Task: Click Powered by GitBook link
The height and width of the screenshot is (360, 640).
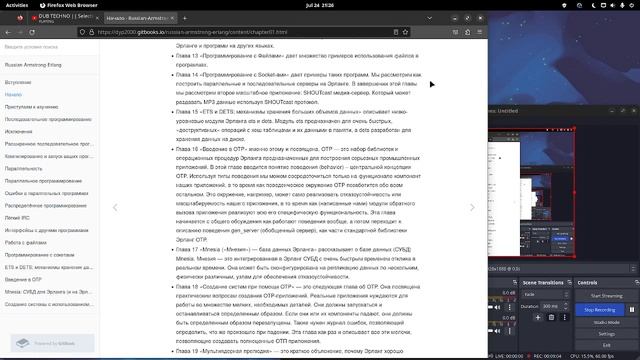Action: [x=52, y=343]
